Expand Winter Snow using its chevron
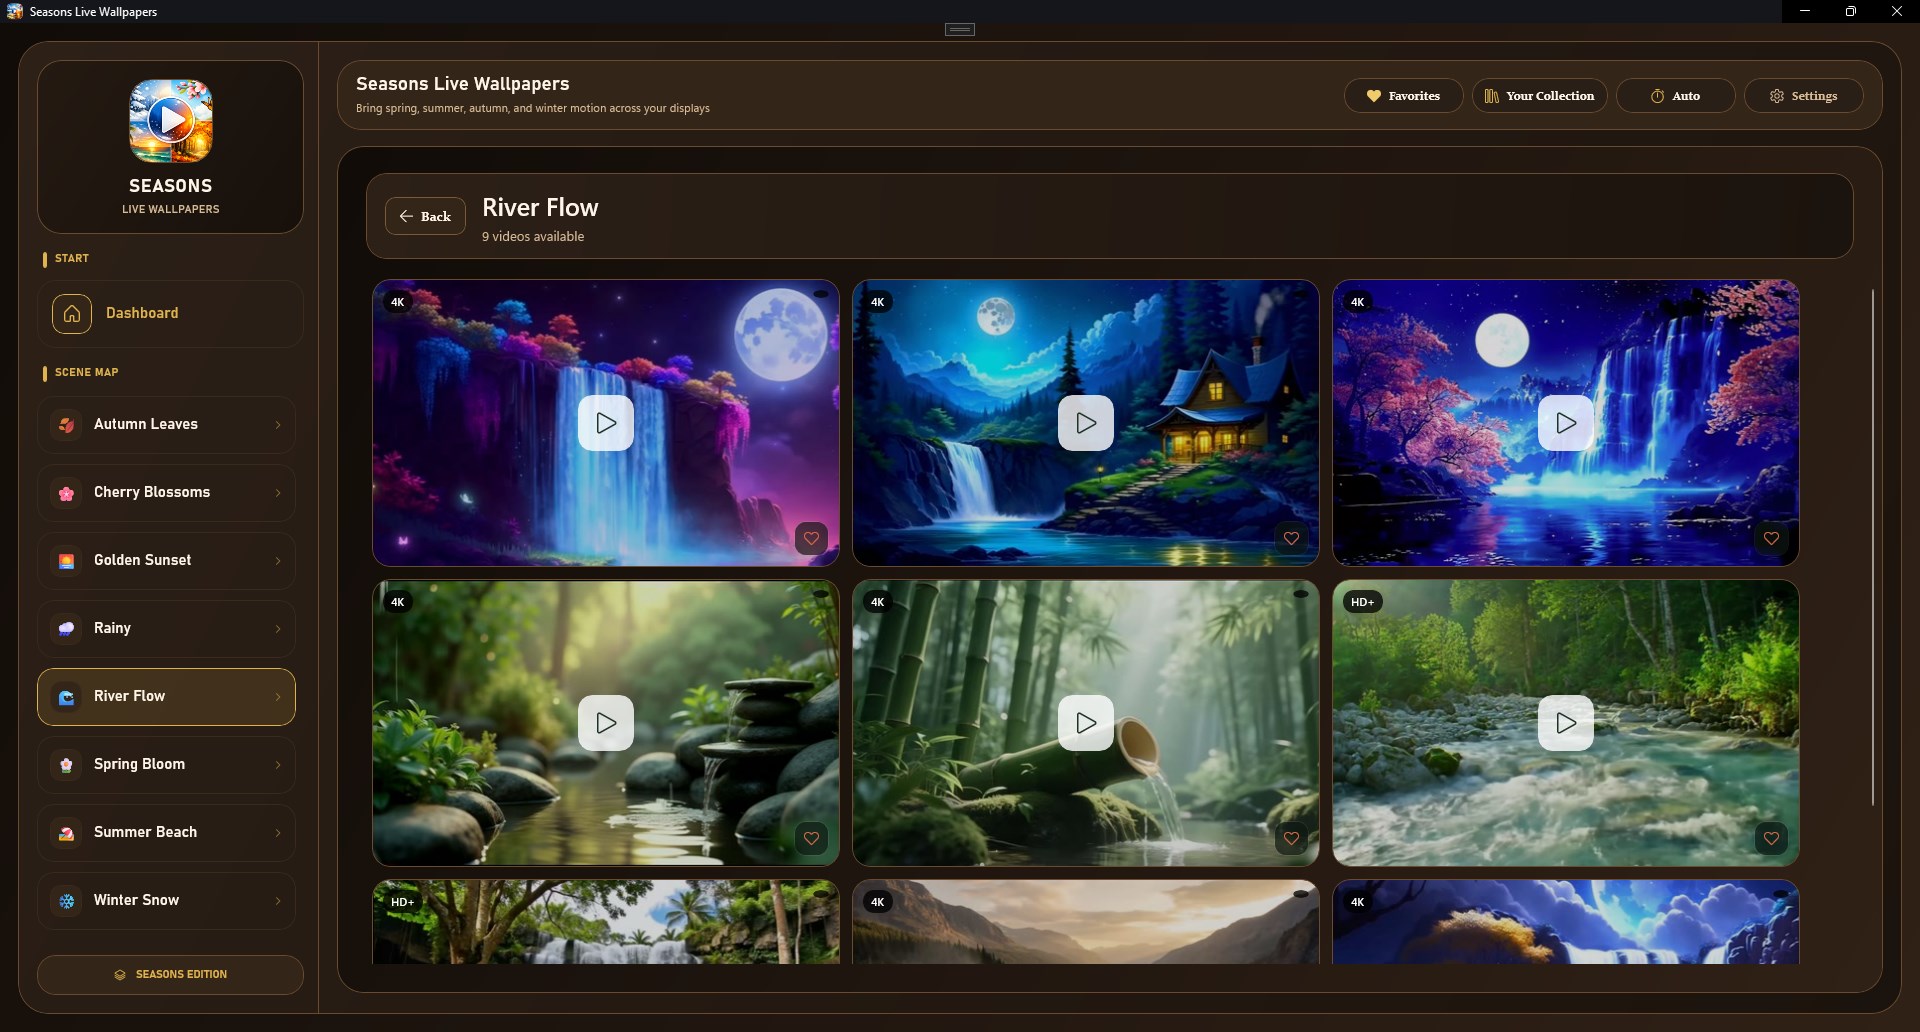 tap(278, 901)
